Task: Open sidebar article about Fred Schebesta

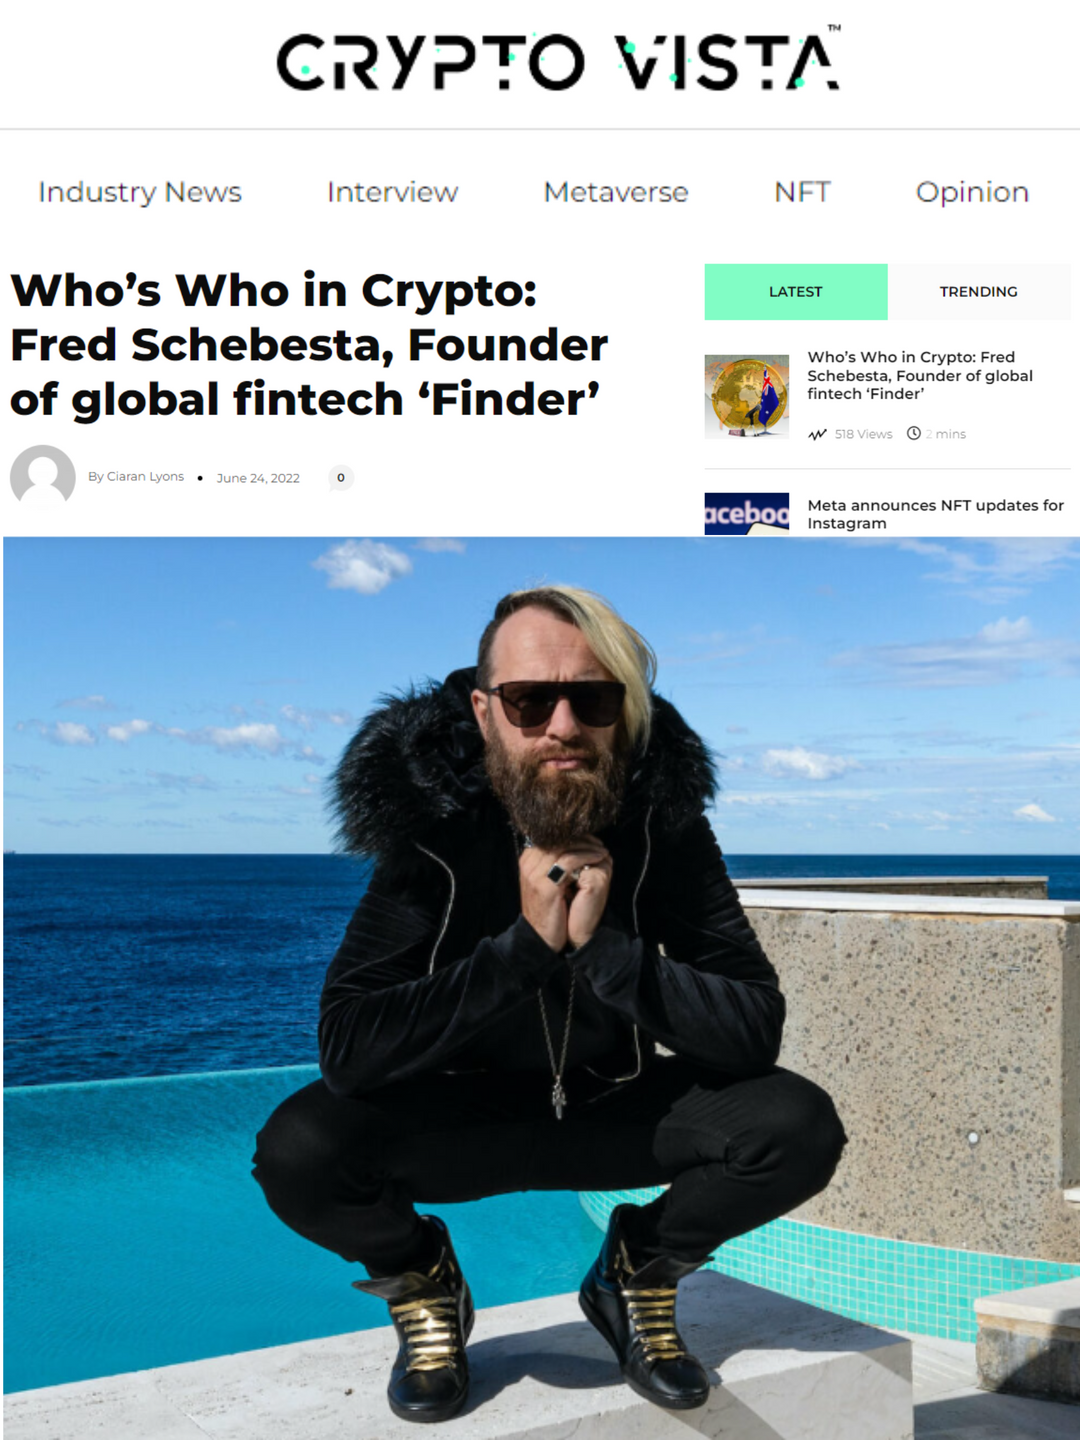Action: coord(920,375)
